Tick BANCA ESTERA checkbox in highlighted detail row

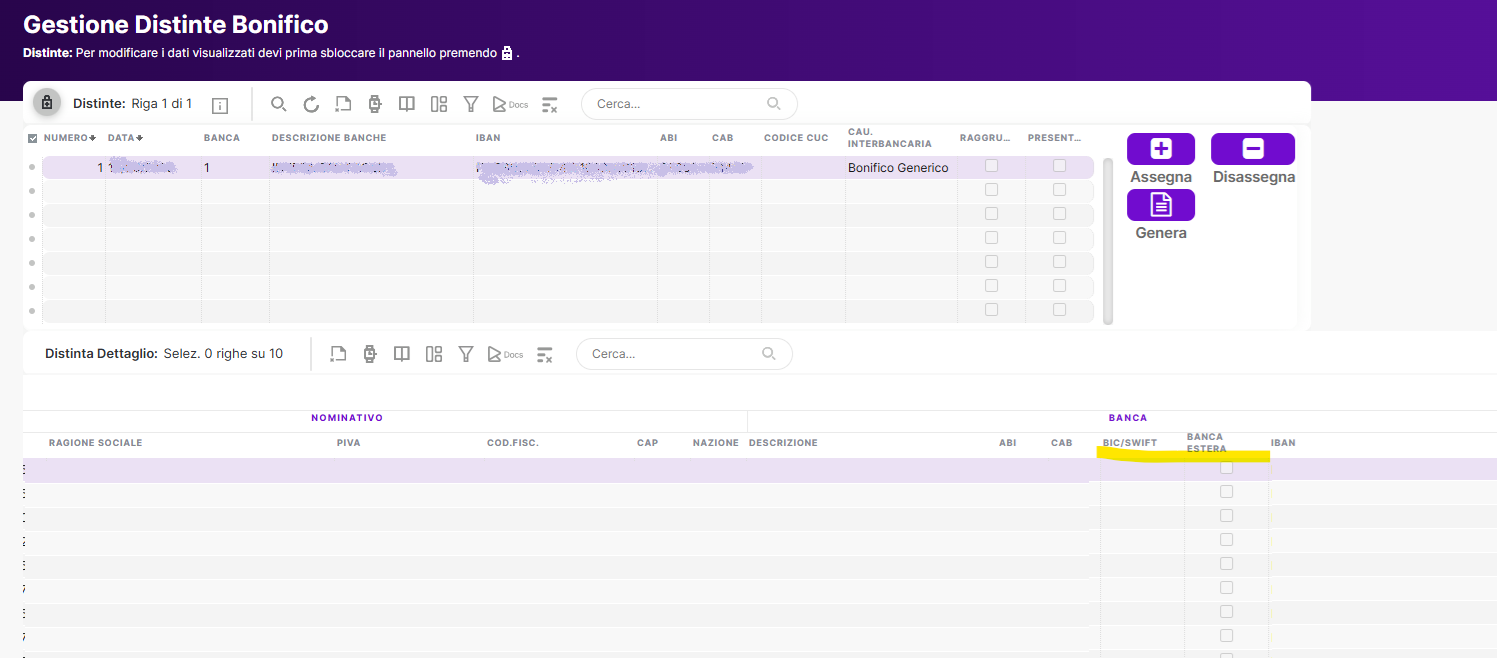(x=1226, y=467)
